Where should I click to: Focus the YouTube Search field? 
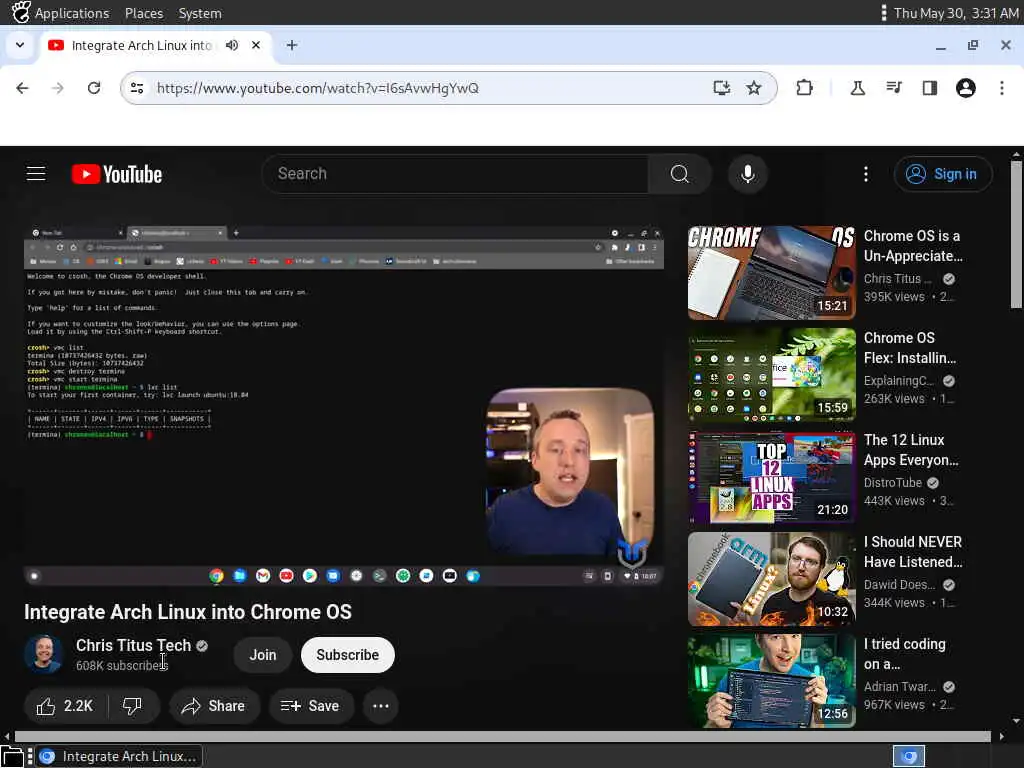tap(456, 174)
